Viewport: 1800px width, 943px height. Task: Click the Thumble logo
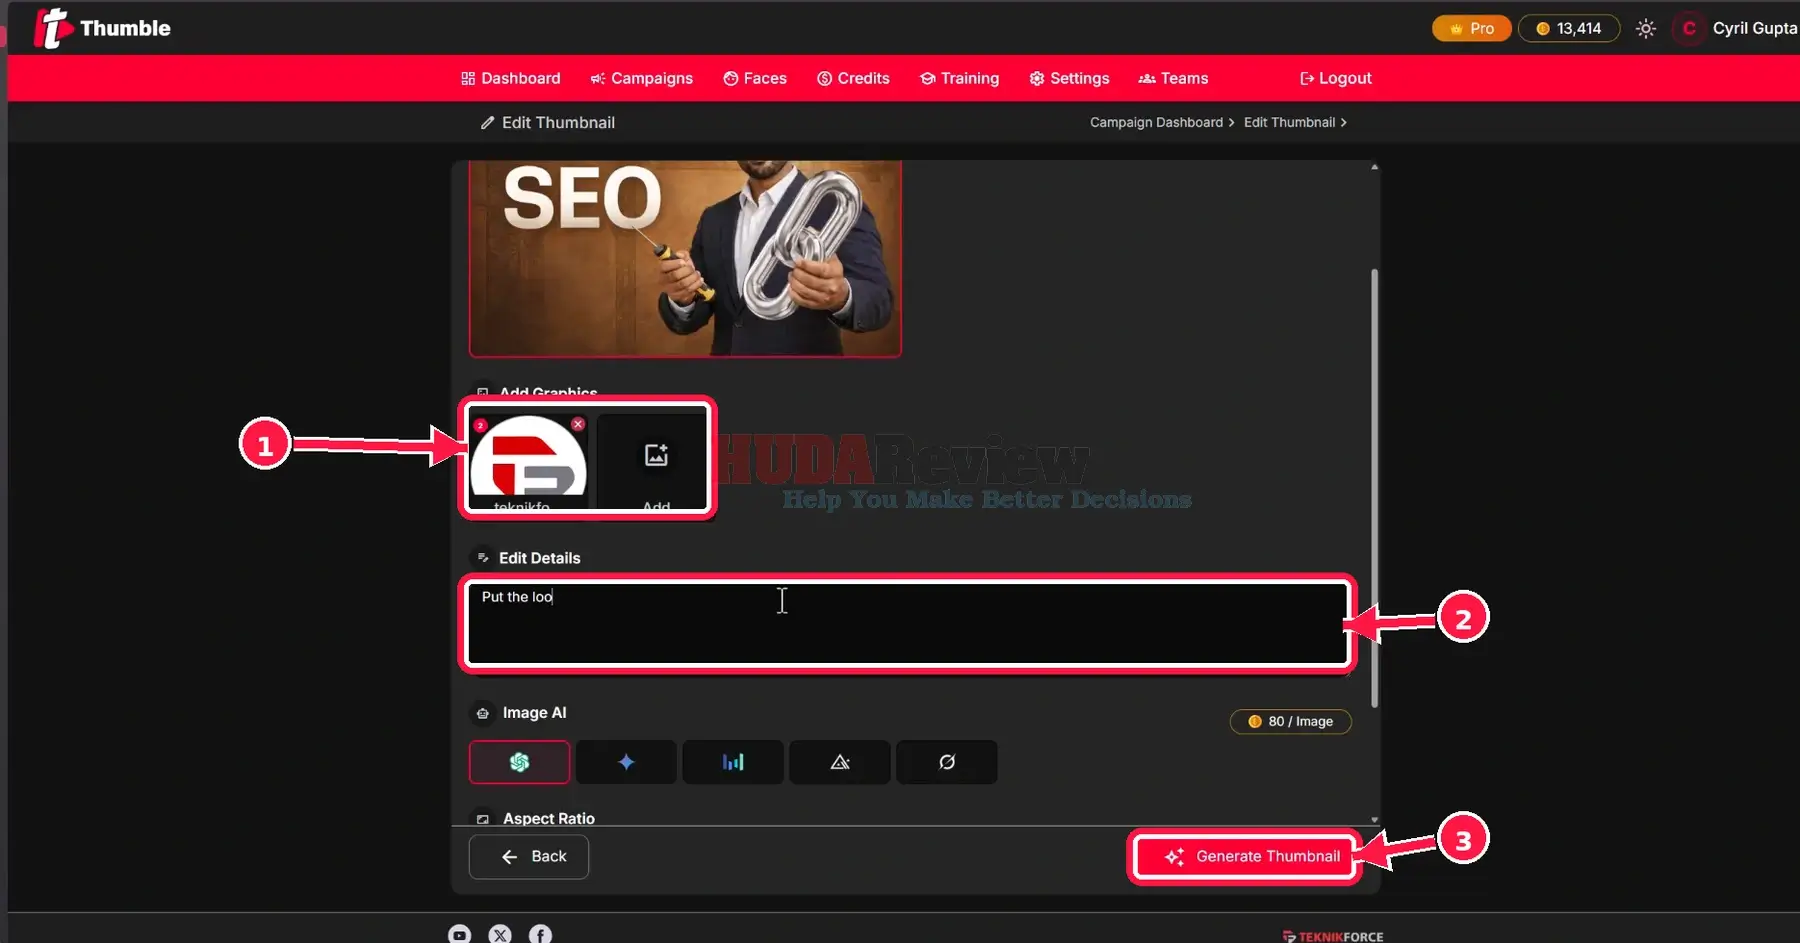pyautogui.click(x=102, y=28)
